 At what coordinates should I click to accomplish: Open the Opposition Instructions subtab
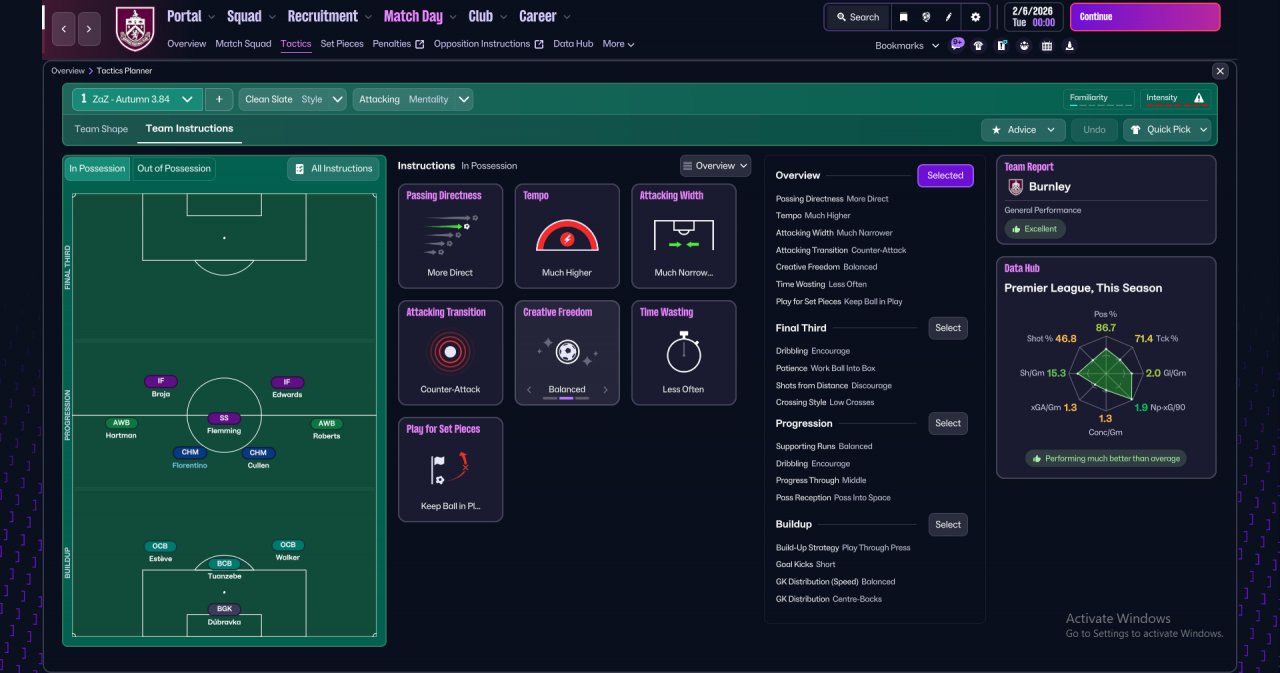pyautogui.click(x=489, y=44)
